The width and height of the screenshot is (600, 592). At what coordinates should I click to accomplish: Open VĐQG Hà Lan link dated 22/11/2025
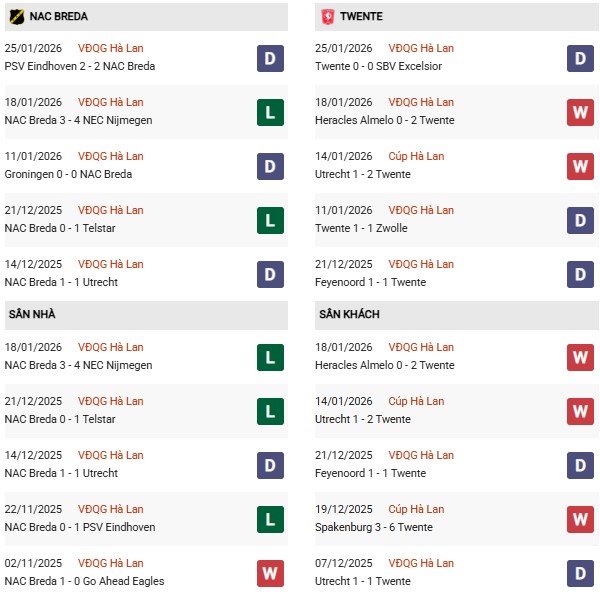(x=110, y=509)
